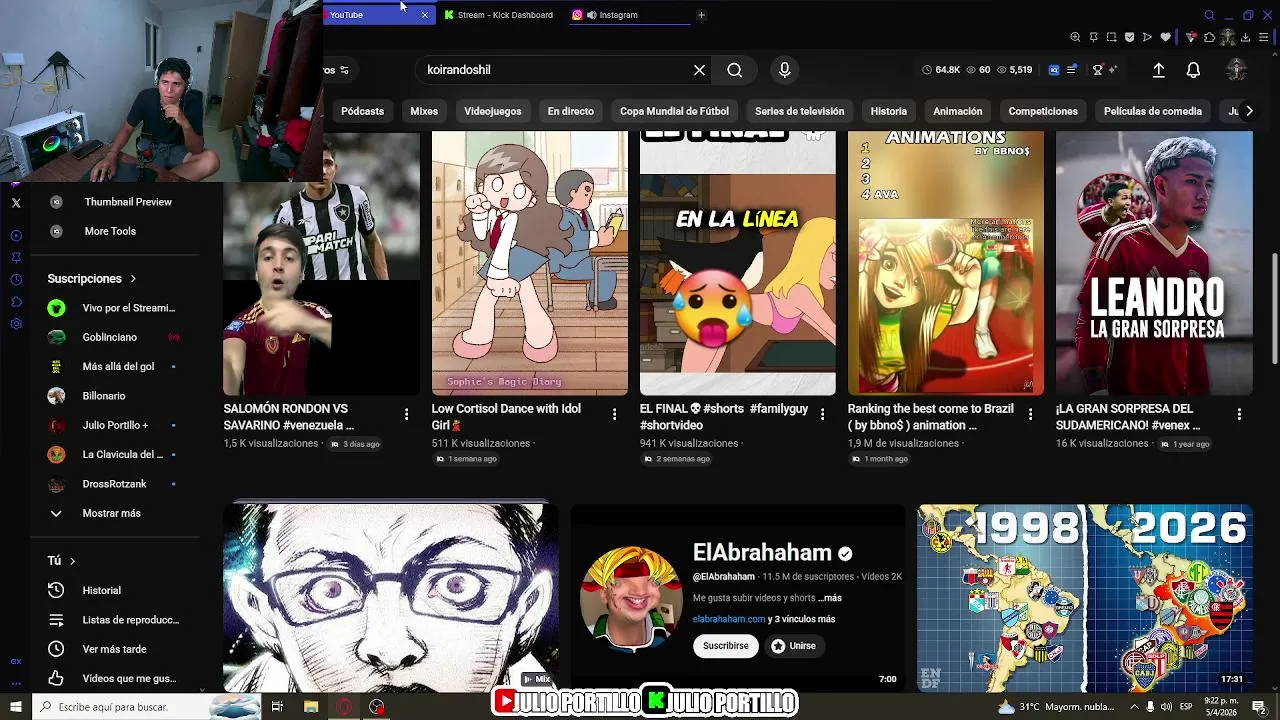Image resolution: width=1280 pixels, height=720 pixels.
Task: Open Opera browser taskbar icon
Action: 344,707
